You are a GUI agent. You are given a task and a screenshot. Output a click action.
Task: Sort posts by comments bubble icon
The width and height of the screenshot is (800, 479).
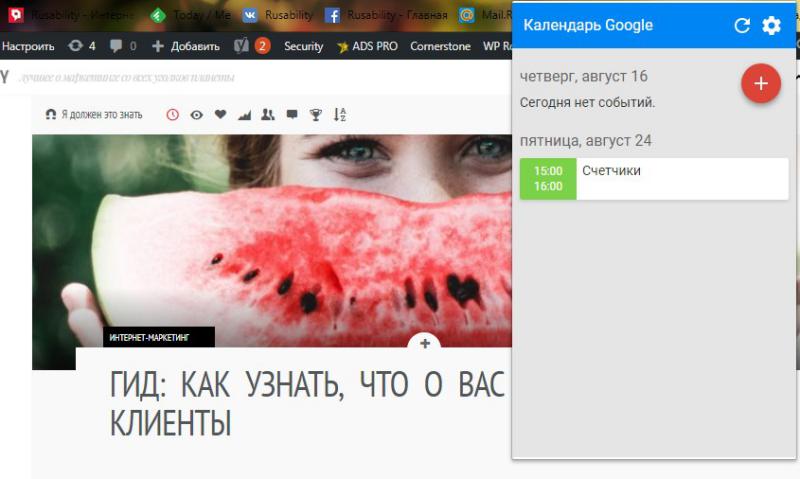click(292, 115)
